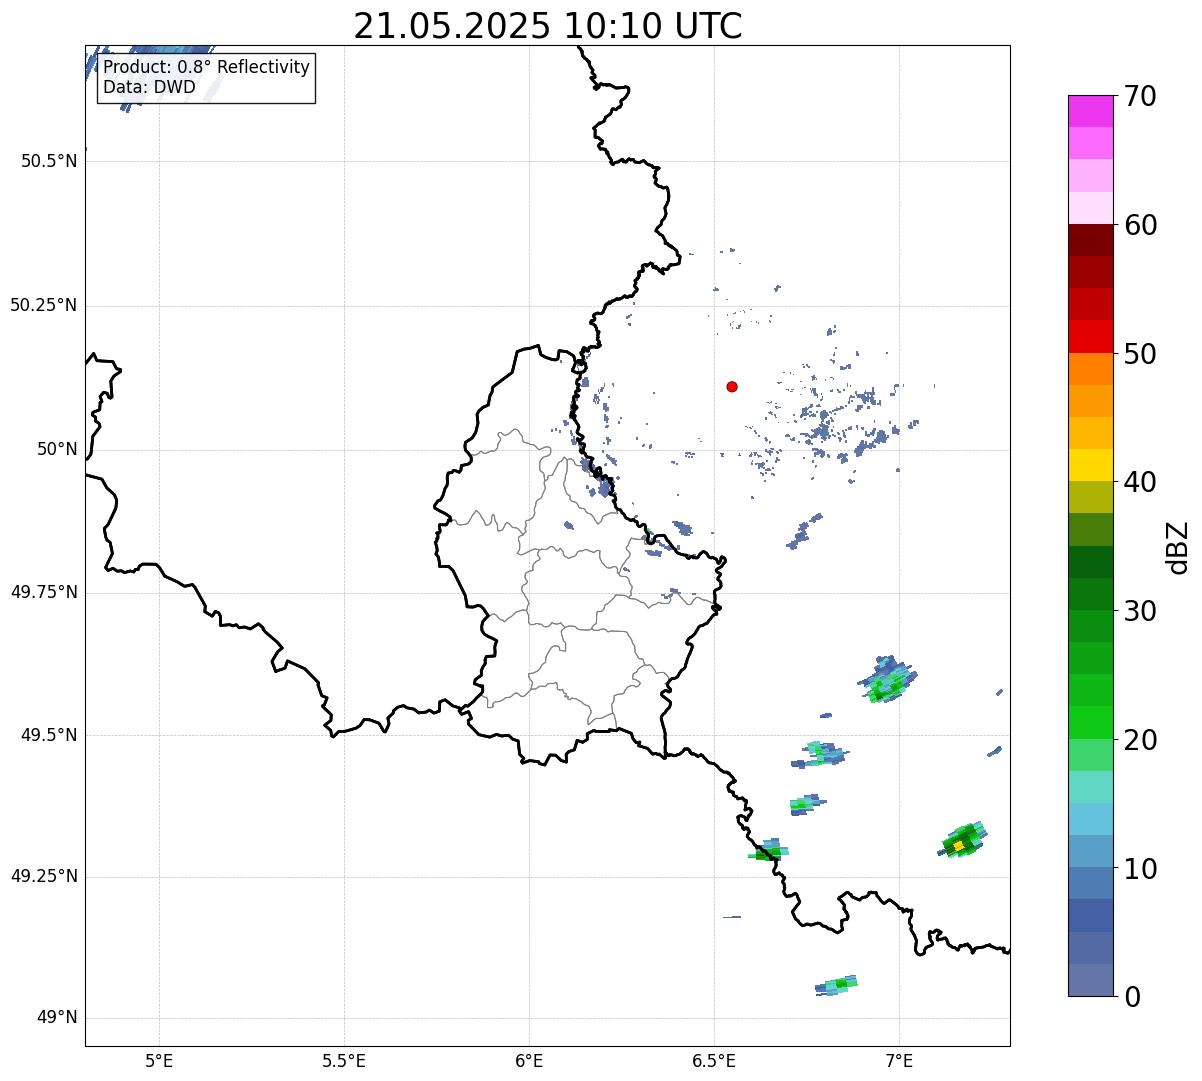Click the dBZ colorbar axis label
This screenshot has width=1202, height=1081.
(1178, 546)
